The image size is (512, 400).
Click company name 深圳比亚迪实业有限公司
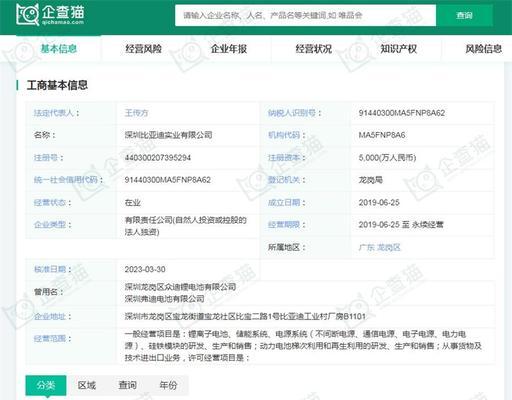[168, 135]
